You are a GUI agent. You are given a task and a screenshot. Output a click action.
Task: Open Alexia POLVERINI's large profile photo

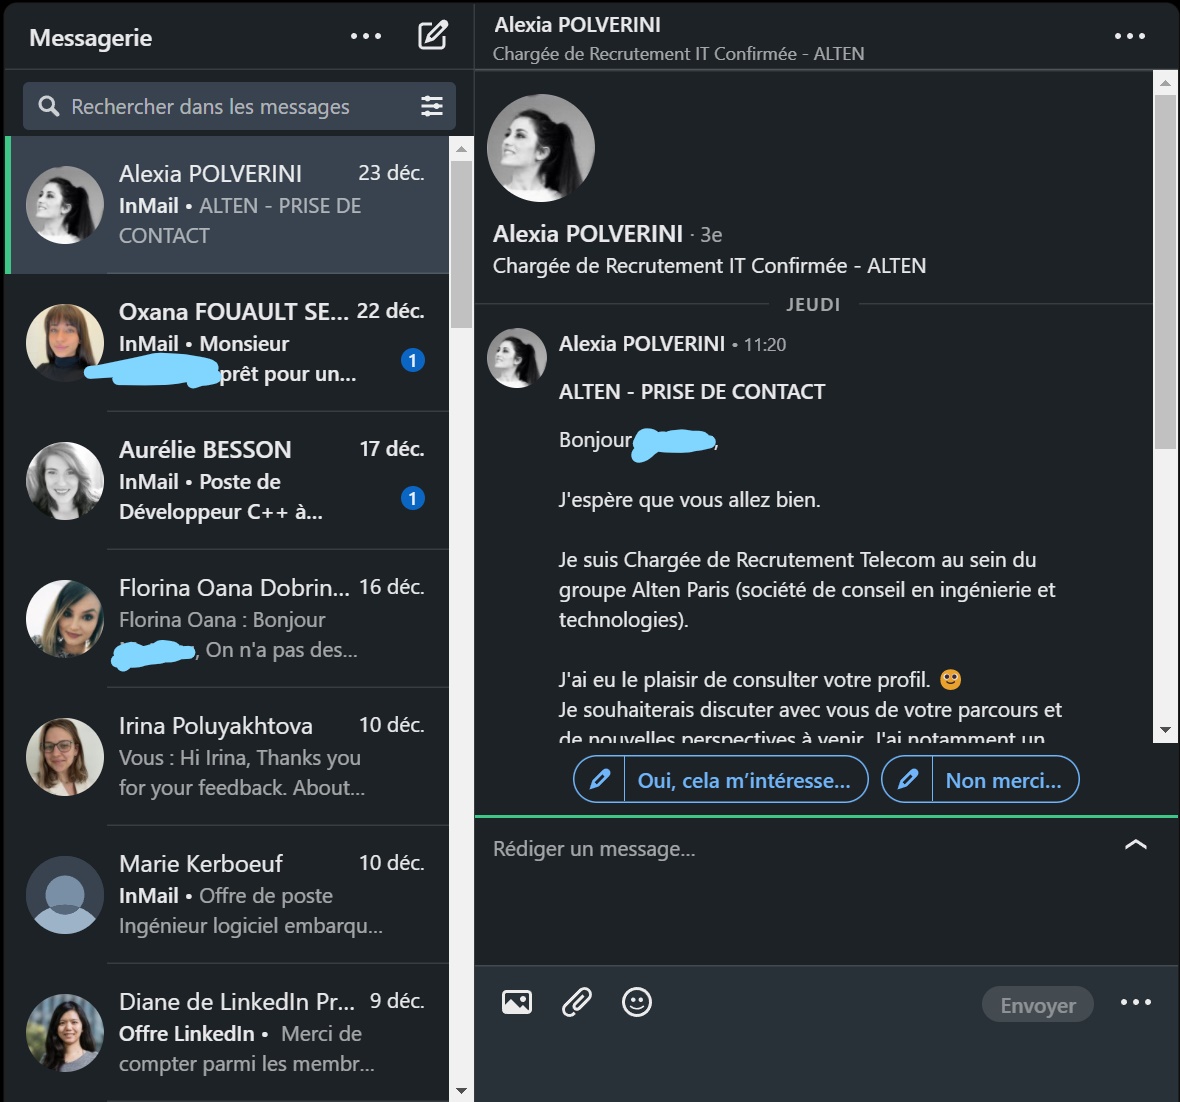point(541,148)
